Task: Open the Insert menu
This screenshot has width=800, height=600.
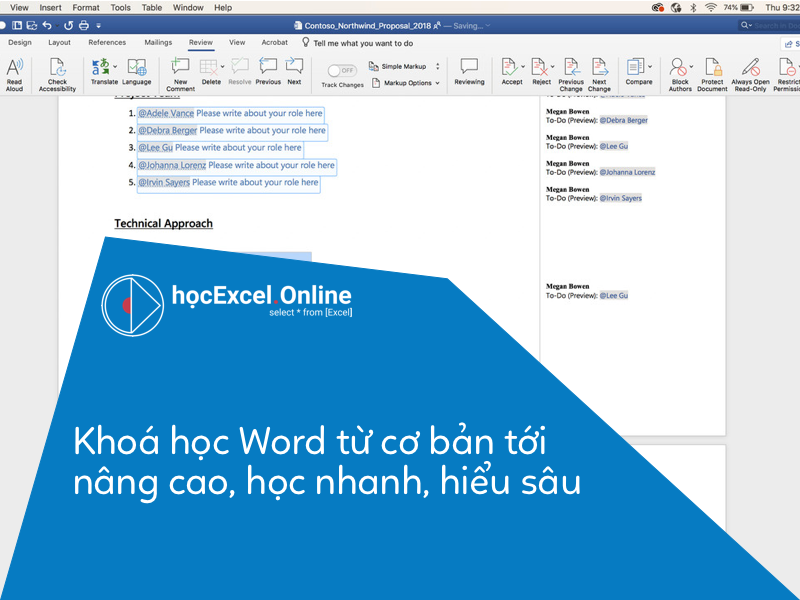Action: (x=51, y=8)
